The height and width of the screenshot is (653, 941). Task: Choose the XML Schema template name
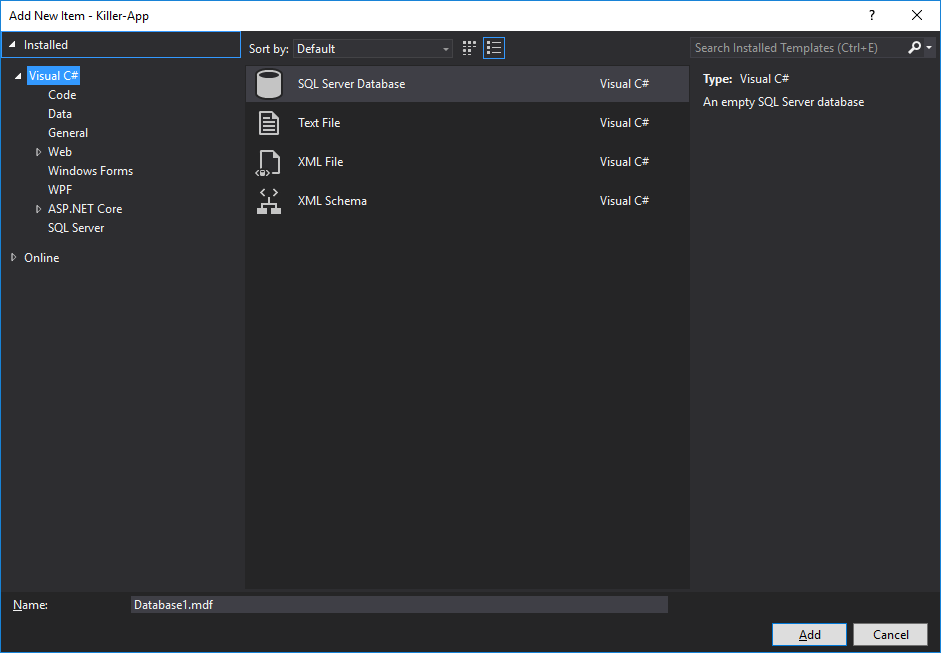tap(332, 201)
